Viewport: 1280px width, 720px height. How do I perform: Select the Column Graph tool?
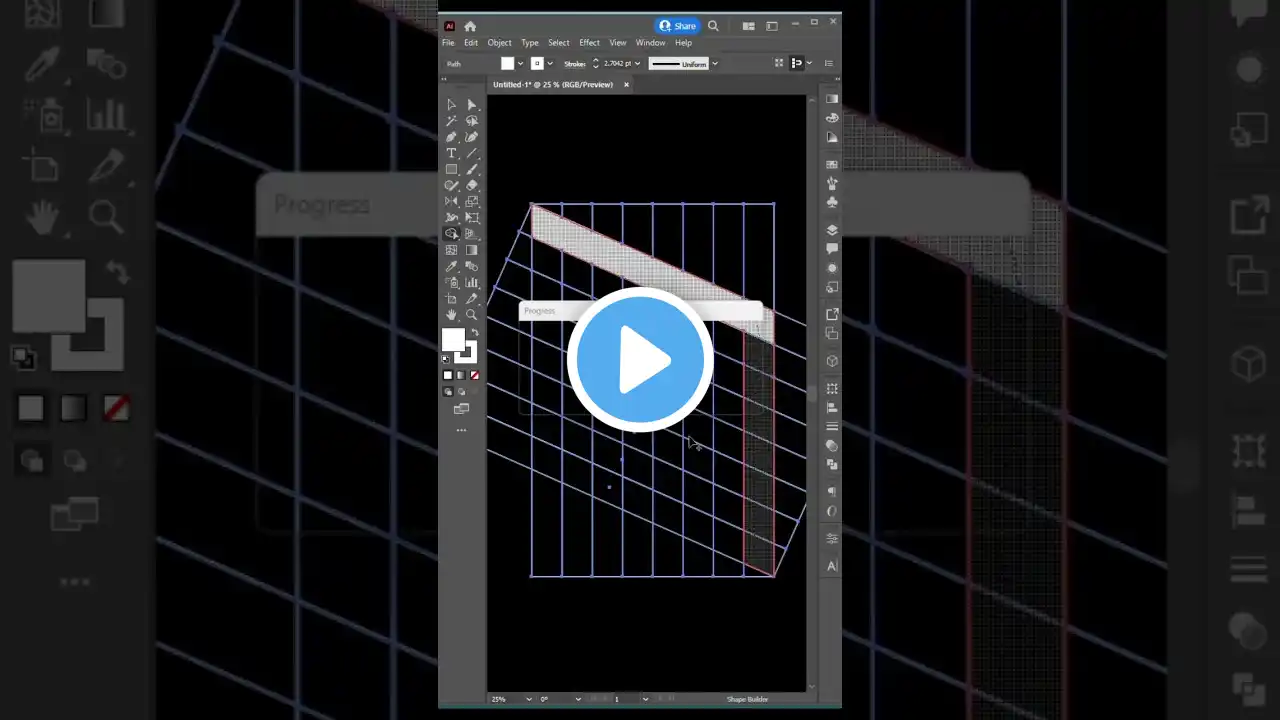tap(471, 282)
